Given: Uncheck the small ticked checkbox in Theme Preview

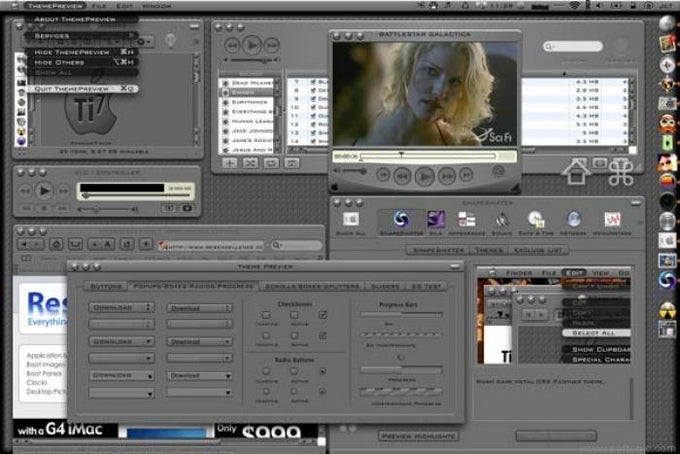Looking at the screenshot, I should 322,335.
